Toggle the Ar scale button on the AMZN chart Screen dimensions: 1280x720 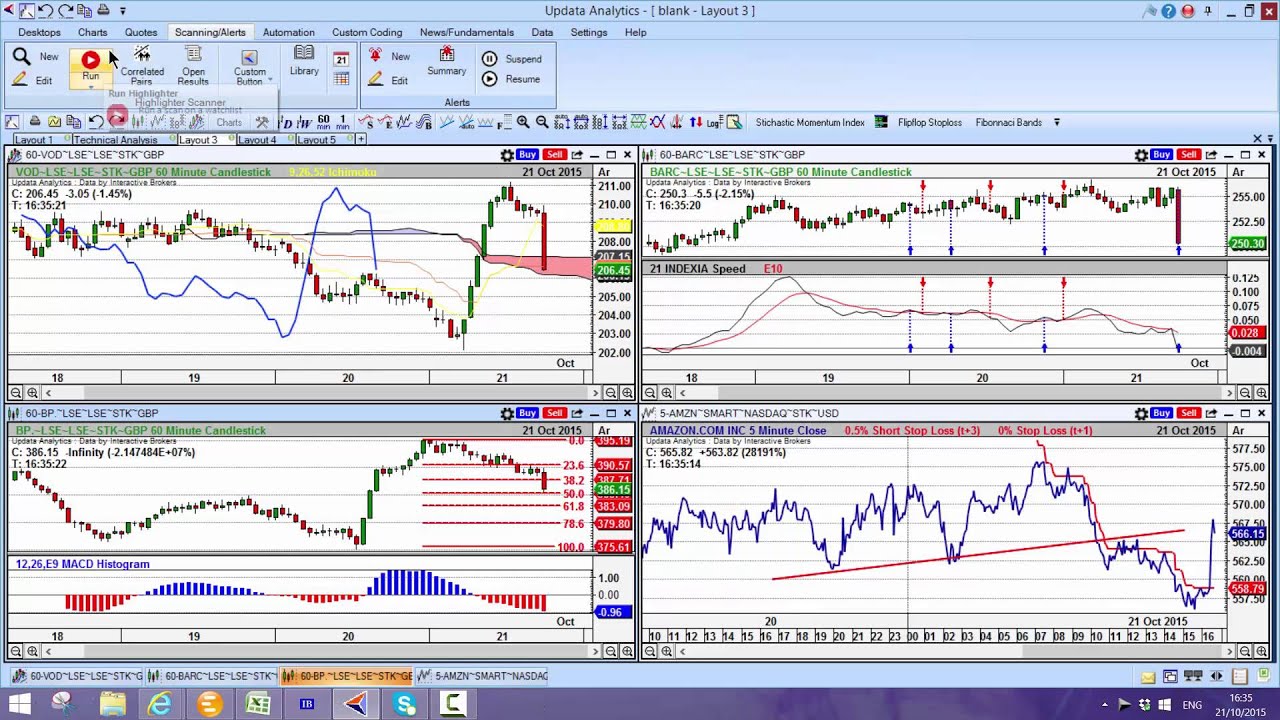(x=1238, y=430)
